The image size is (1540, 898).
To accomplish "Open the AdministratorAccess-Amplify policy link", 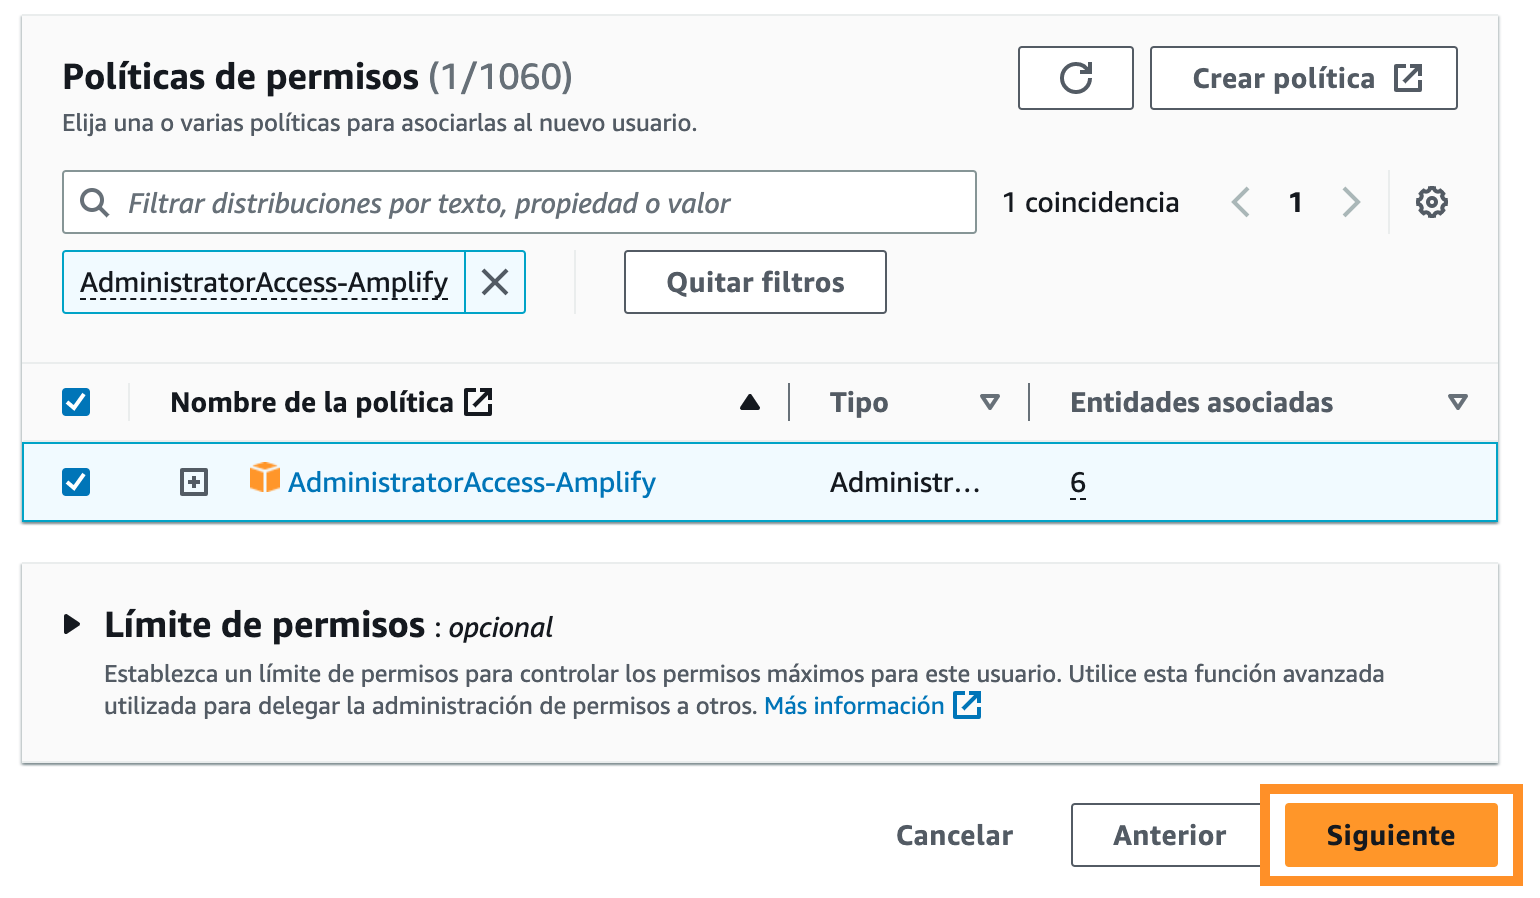I will (x=472, y=482).
